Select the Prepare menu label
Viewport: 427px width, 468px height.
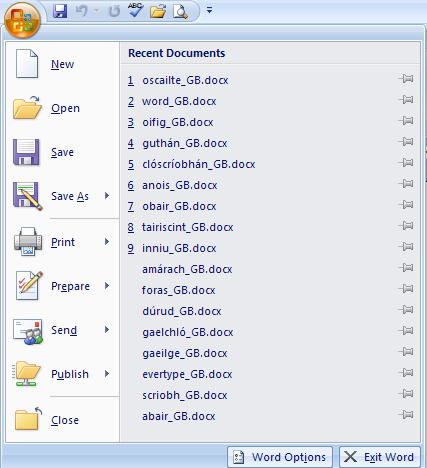click(x=70, y=286)
